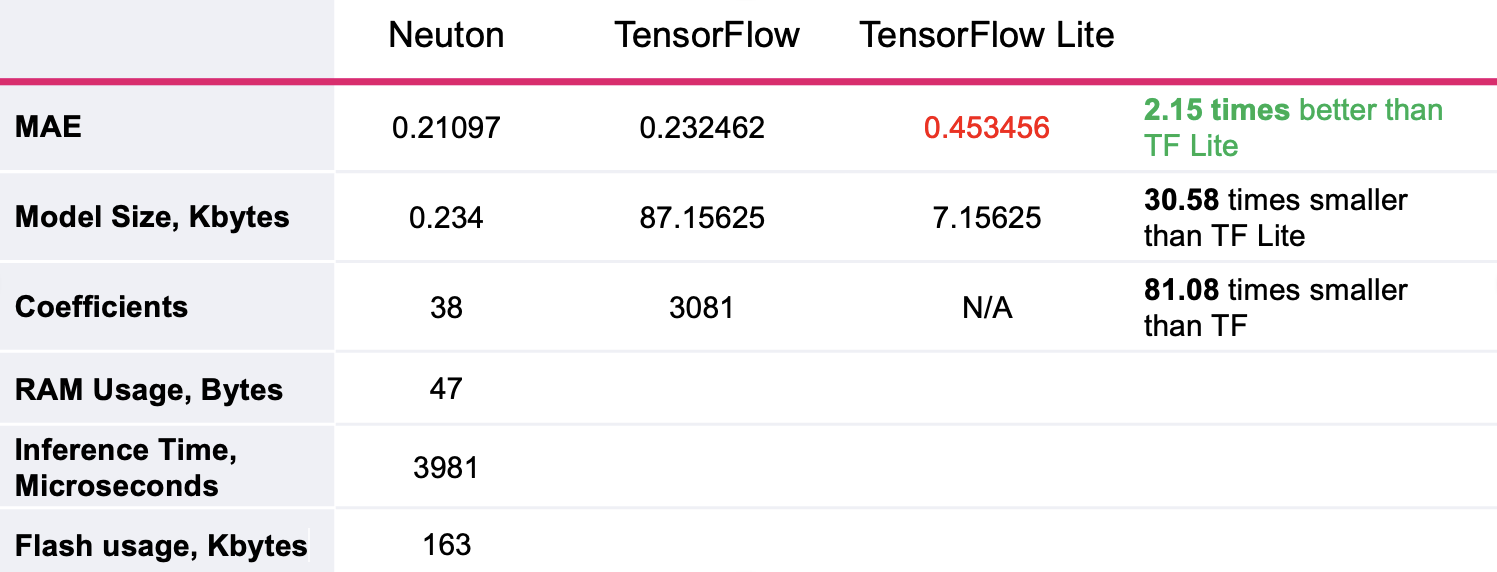Click the Neuton MAE value 0.21097
The image size is (1497, 572).
pyautogui.click(x=446, y=128)
